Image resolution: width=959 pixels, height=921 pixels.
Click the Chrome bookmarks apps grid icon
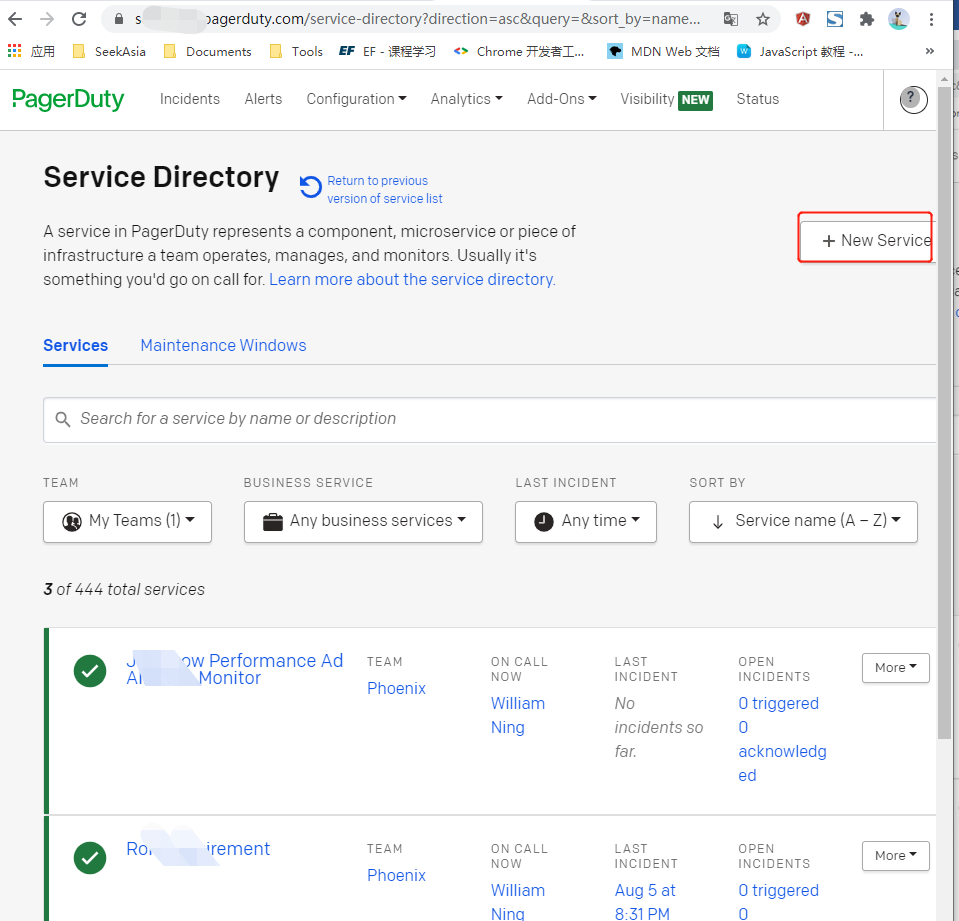[x=14, y=51]
